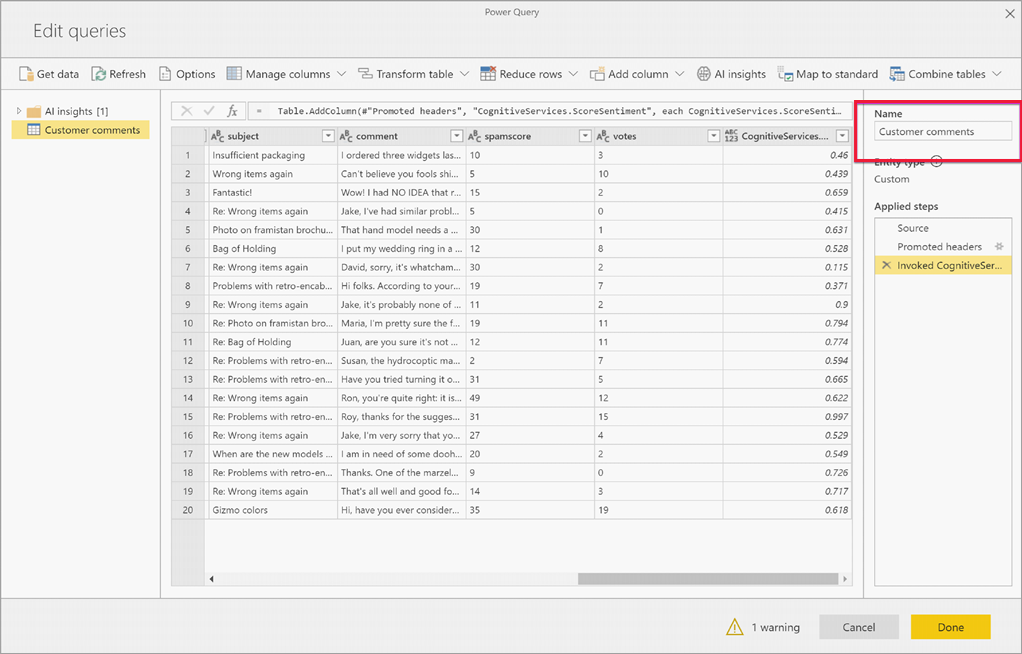The height and width of the screenshot is (654, 1022).
Task: Click the Name field with Customer comments
Action: pyautogui.click(x=942, y=132)
